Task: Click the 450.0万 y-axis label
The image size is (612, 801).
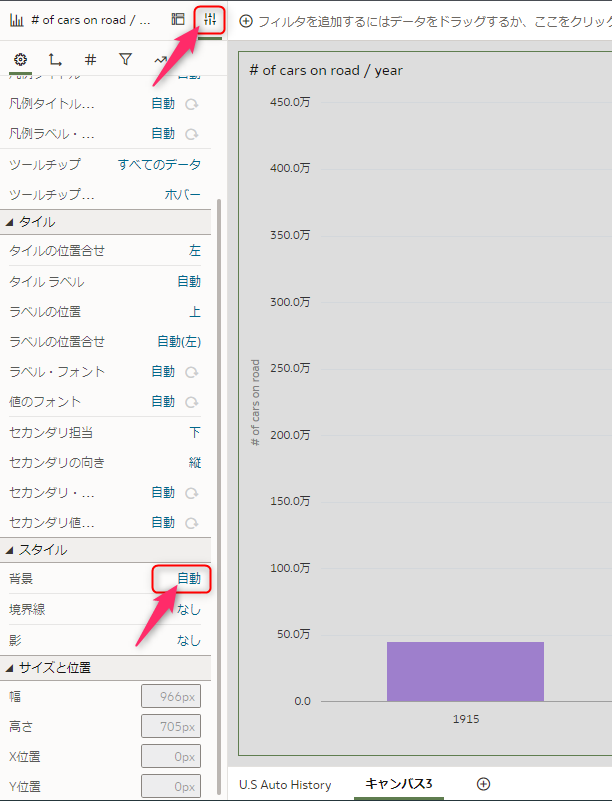Action: [x=290, y=102]
